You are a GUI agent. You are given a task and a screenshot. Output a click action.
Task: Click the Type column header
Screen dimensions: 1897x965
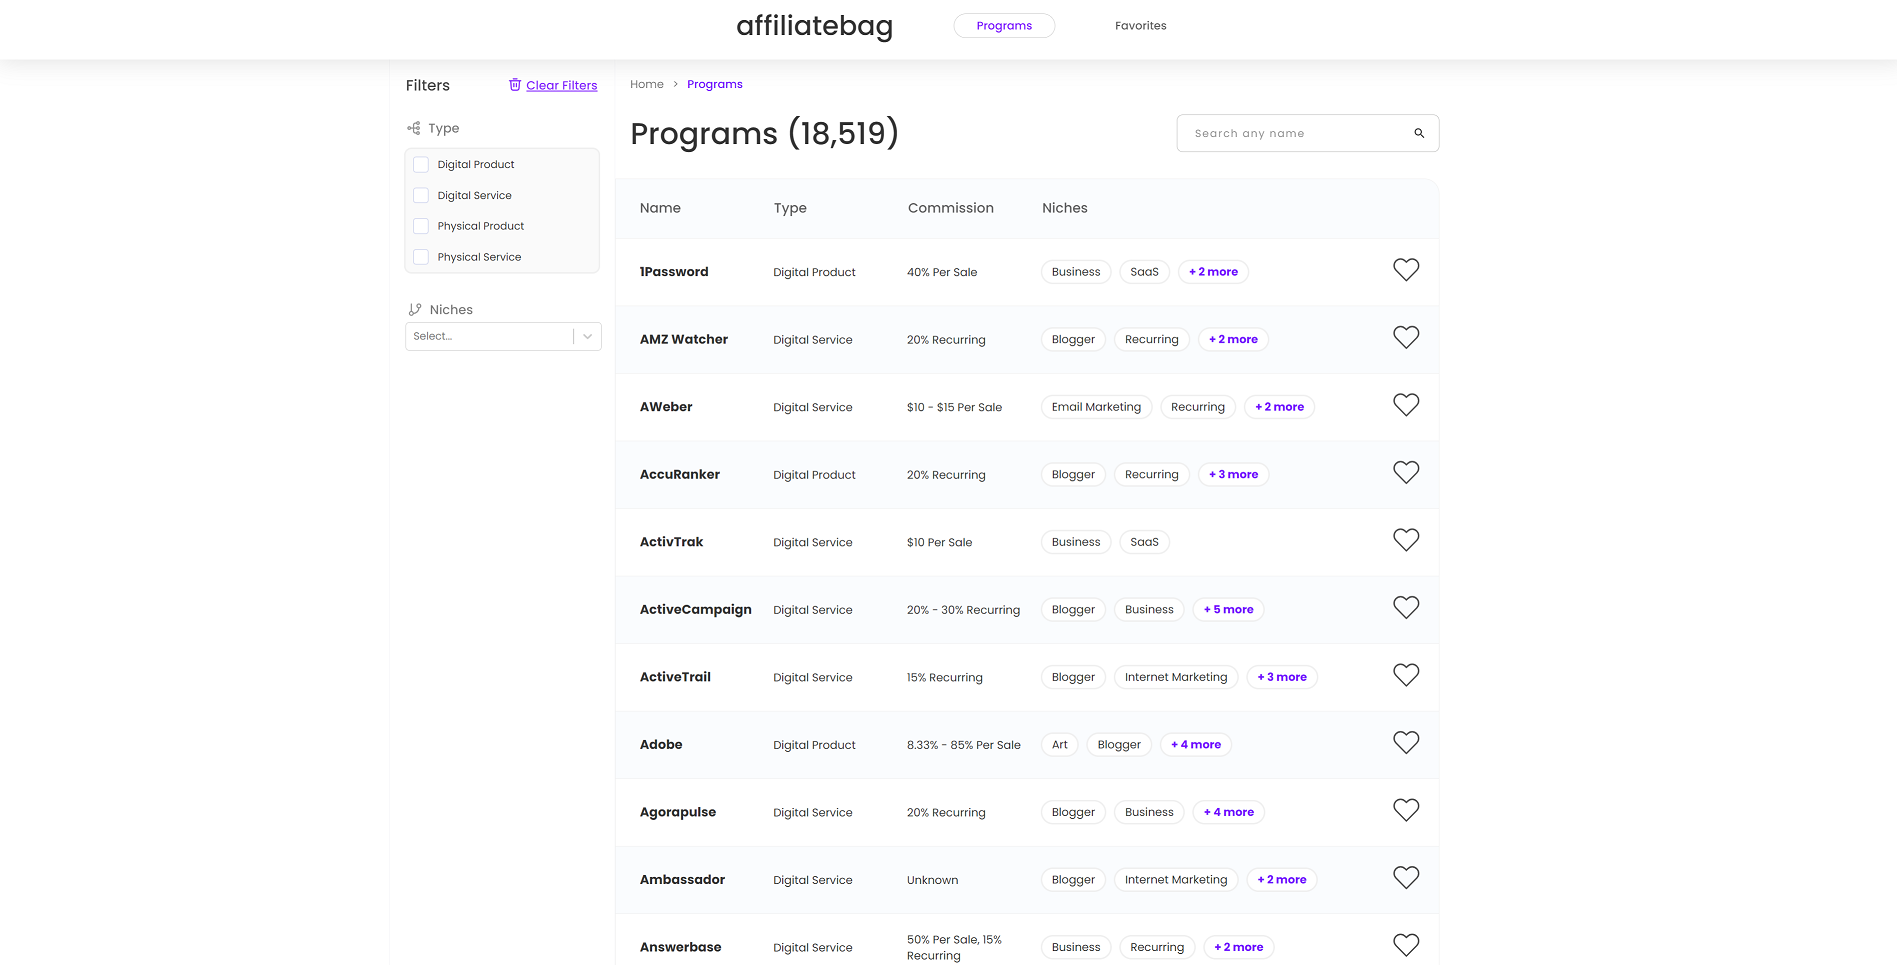[790, 208]
